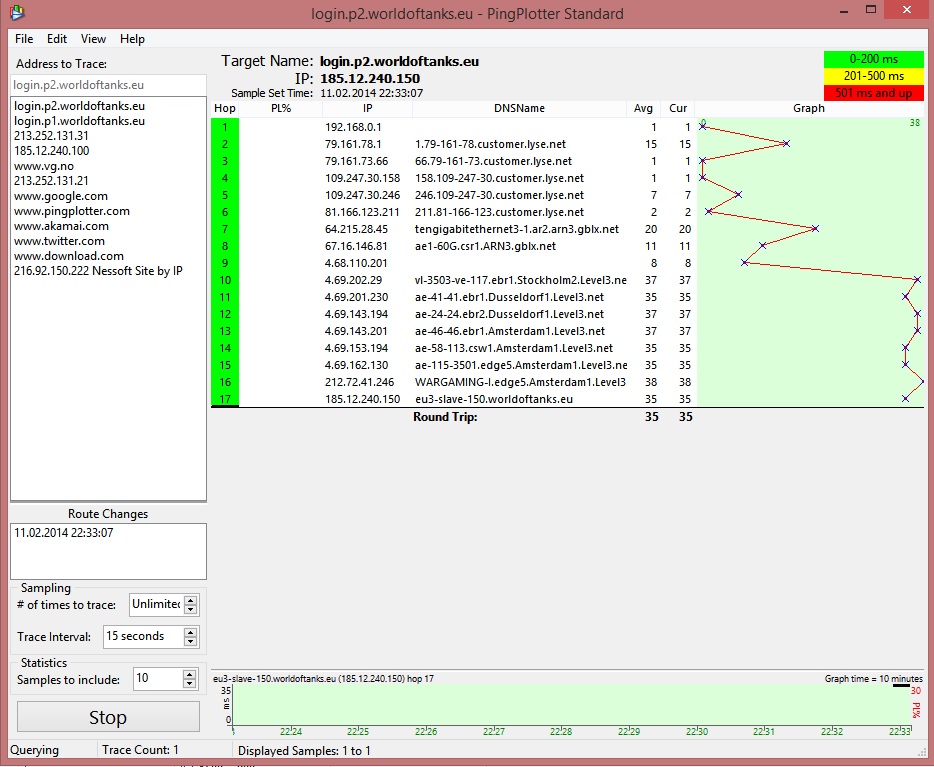Screen dimensions: 934x767
Task: Click the Trace Interval 15 seconds field
Action: 143,637
